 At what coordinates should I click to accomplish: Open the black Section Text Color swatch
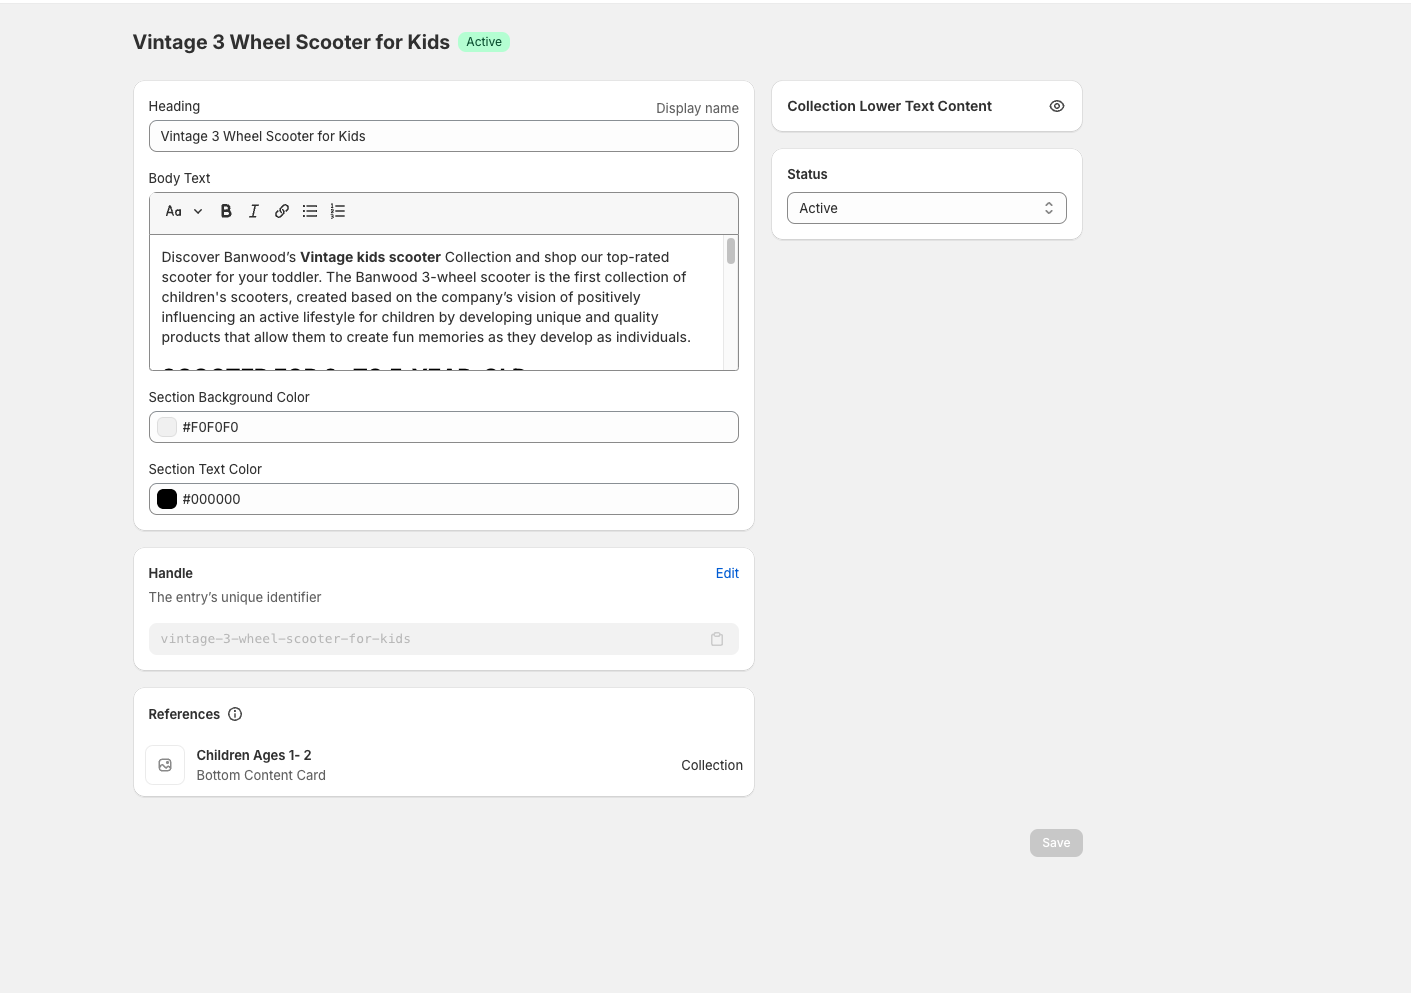[167, 499]
